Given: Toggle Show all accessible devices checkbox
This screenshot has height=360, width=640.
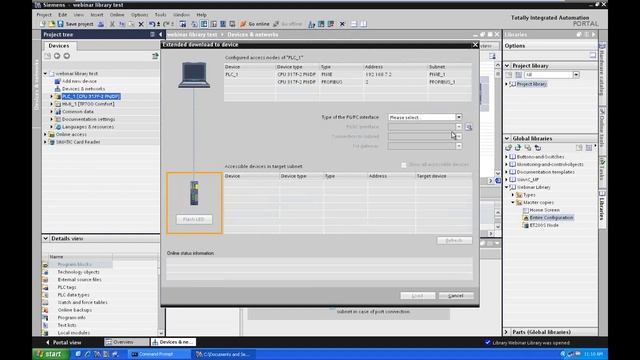Looking at the screenshot, I should pyautogui.click(x=404, y=164).
